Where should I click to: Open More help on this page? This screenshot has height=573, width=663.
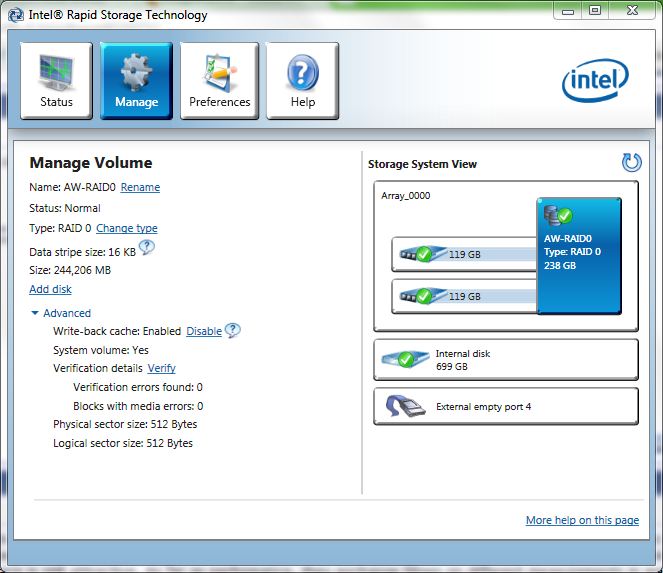(x=582, y=520)
